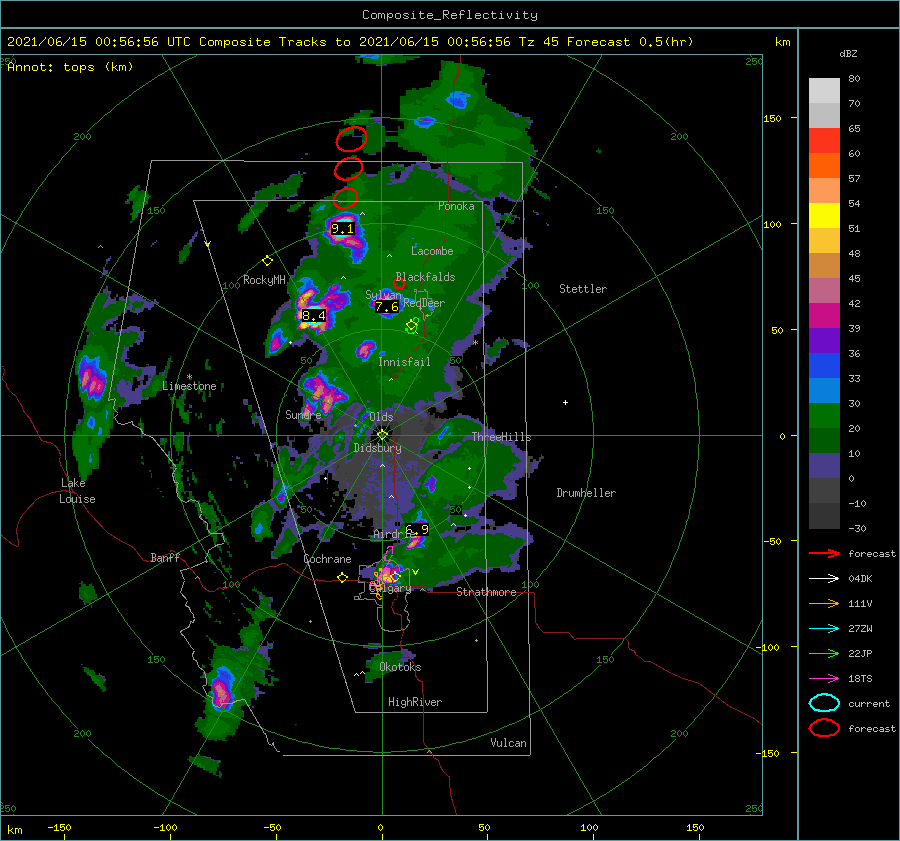Click the Drumheller town label
This screenshot has width=900, height=841.
click(x=586, y=493)
